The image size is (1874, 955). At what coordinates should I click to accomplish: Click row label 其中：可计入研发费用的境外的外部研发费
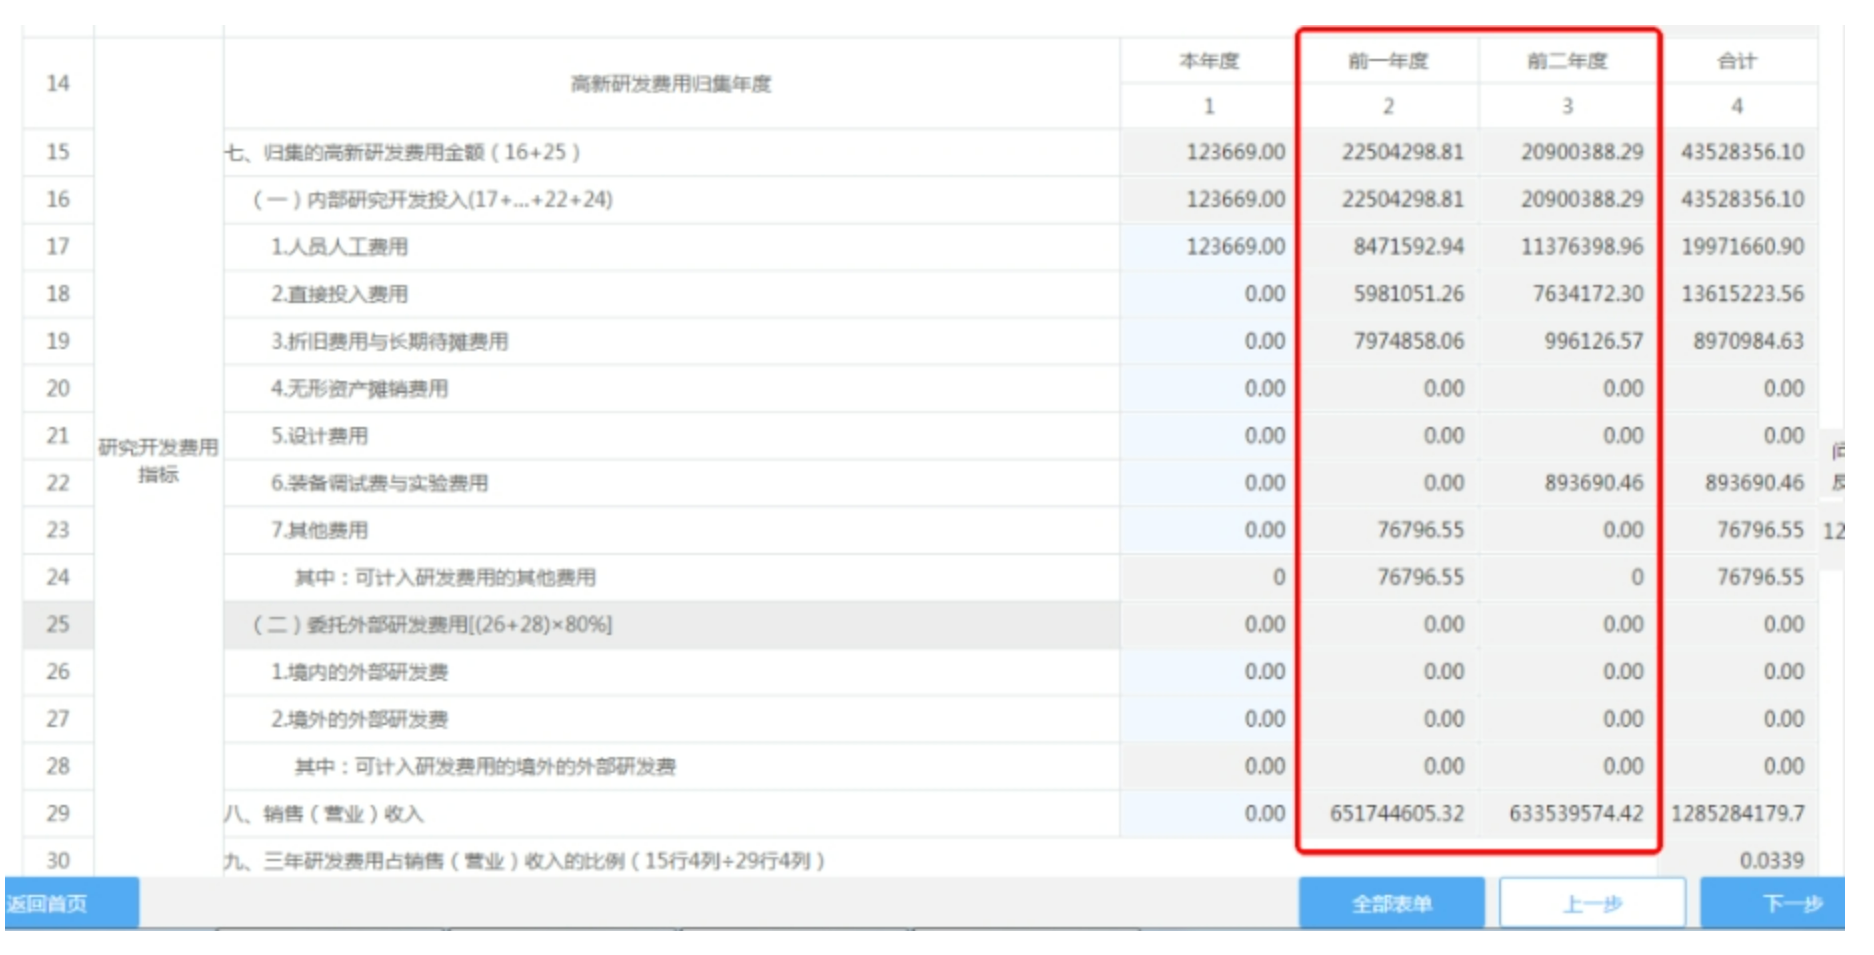click(485, 767)
